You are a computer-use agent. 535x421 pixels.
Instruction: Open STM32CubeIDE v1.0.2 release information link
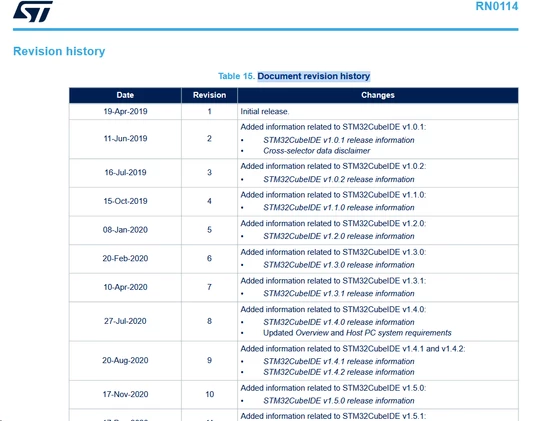[338, 179]
